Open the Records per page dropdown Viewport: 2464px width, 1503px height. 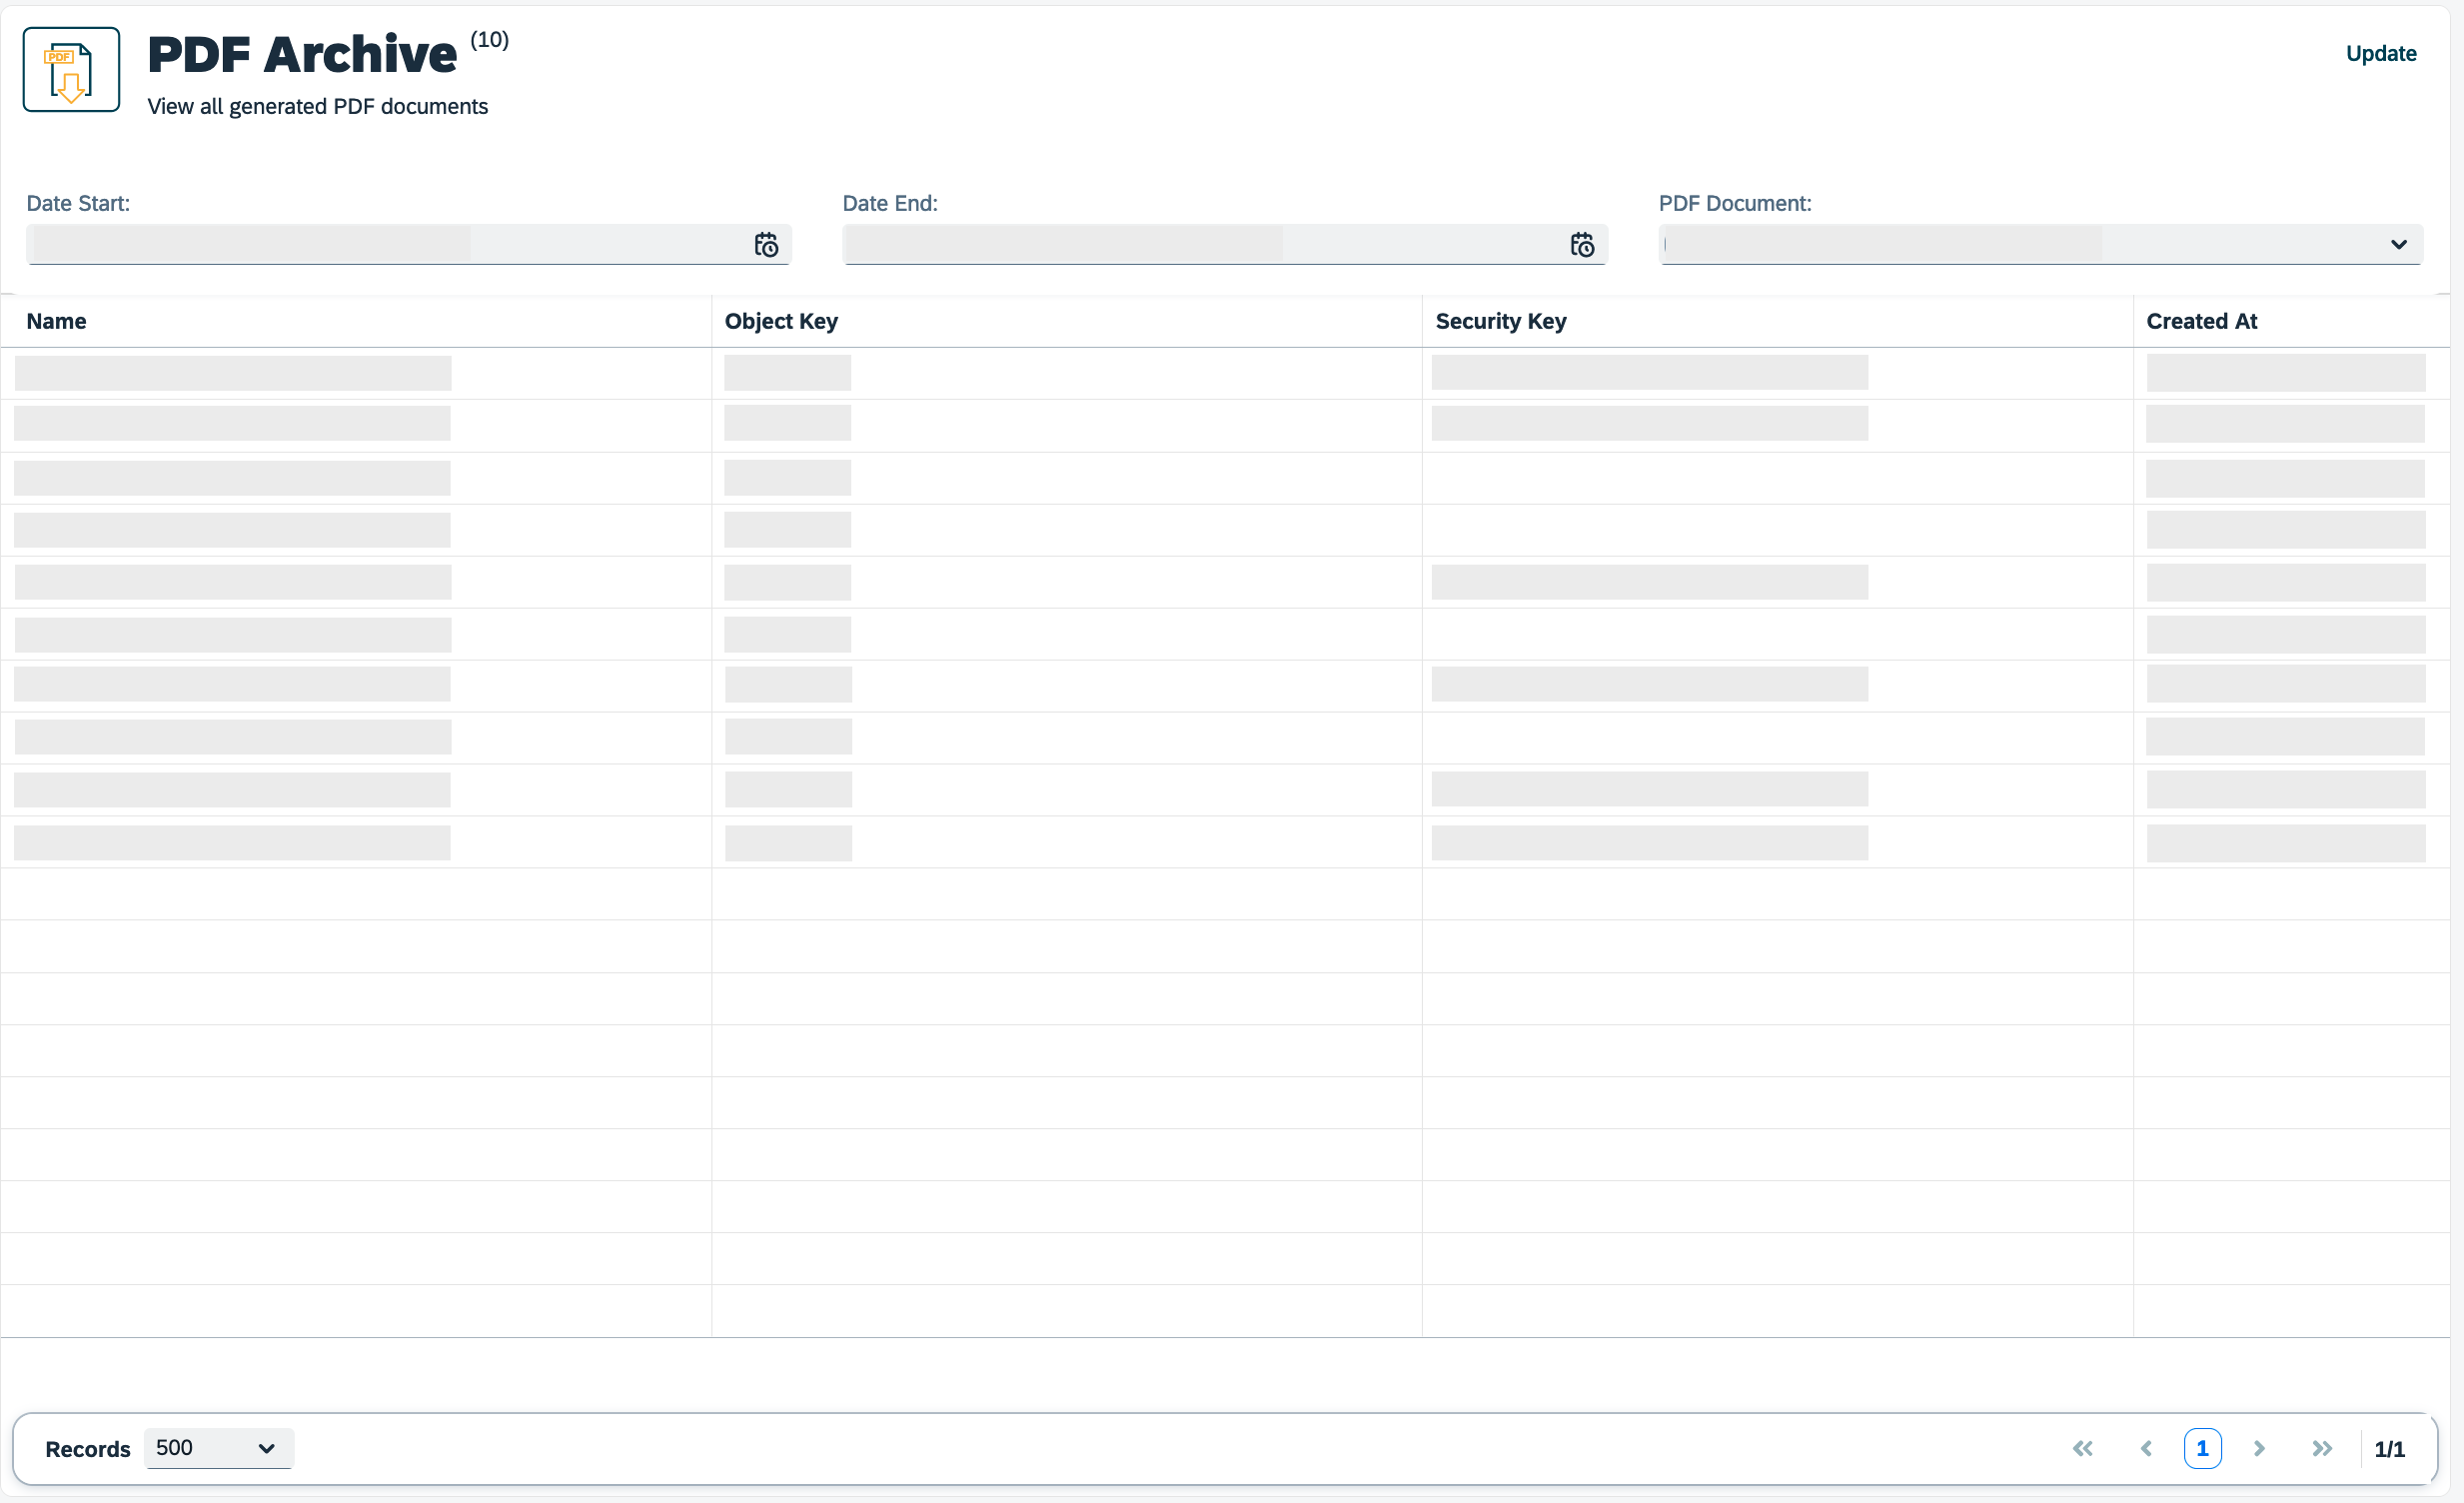coord(218,1448)
